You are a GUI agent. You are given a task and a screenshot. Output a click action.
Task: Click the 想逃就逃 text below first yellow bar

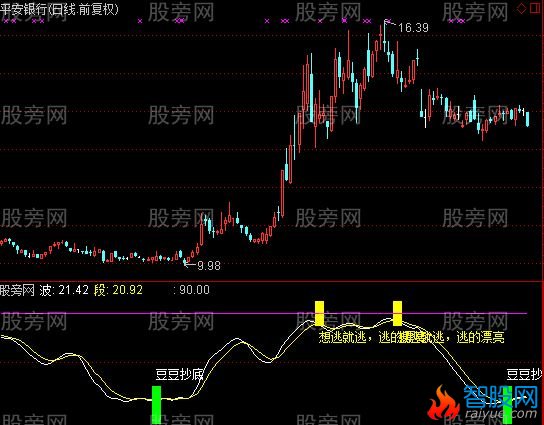342,337
